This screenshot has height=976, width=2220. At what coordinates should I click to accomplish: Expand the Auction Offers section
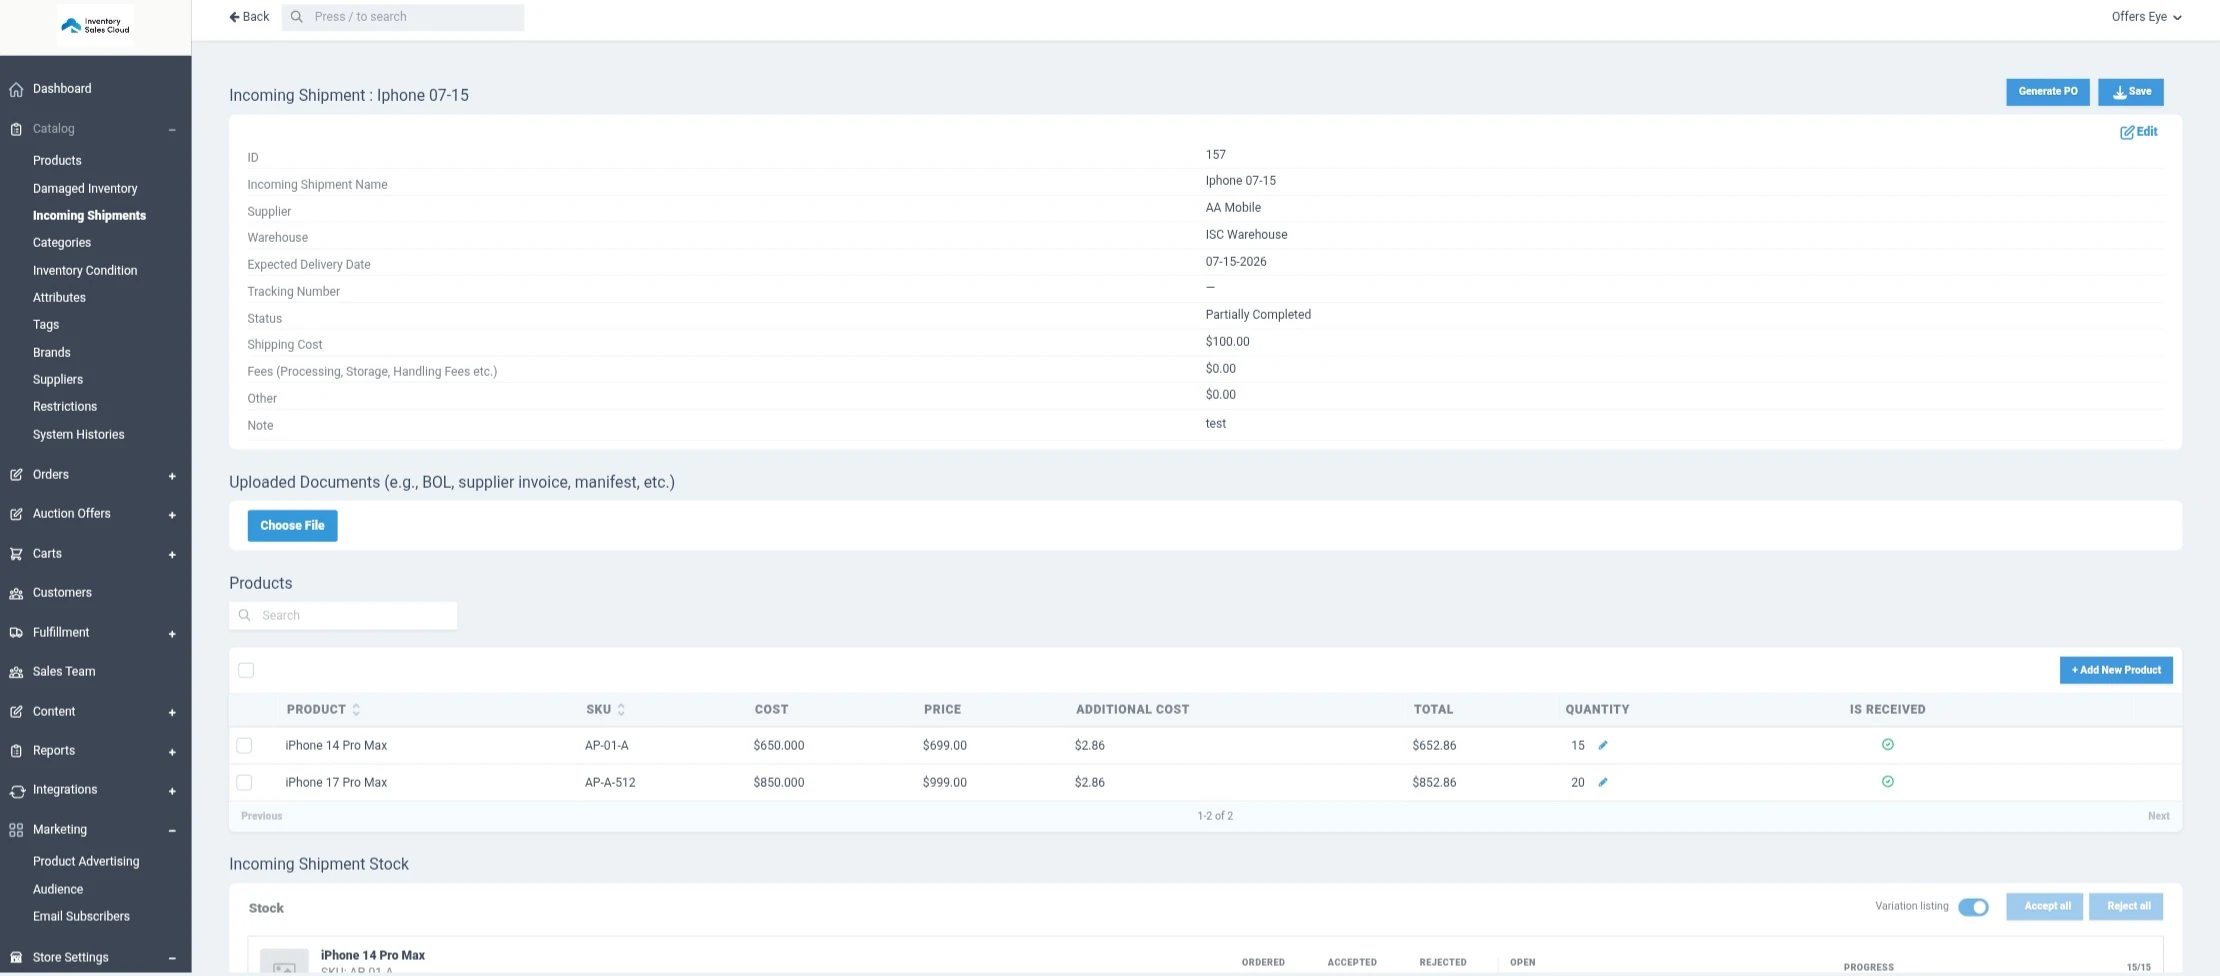click(x=172, y=515)
